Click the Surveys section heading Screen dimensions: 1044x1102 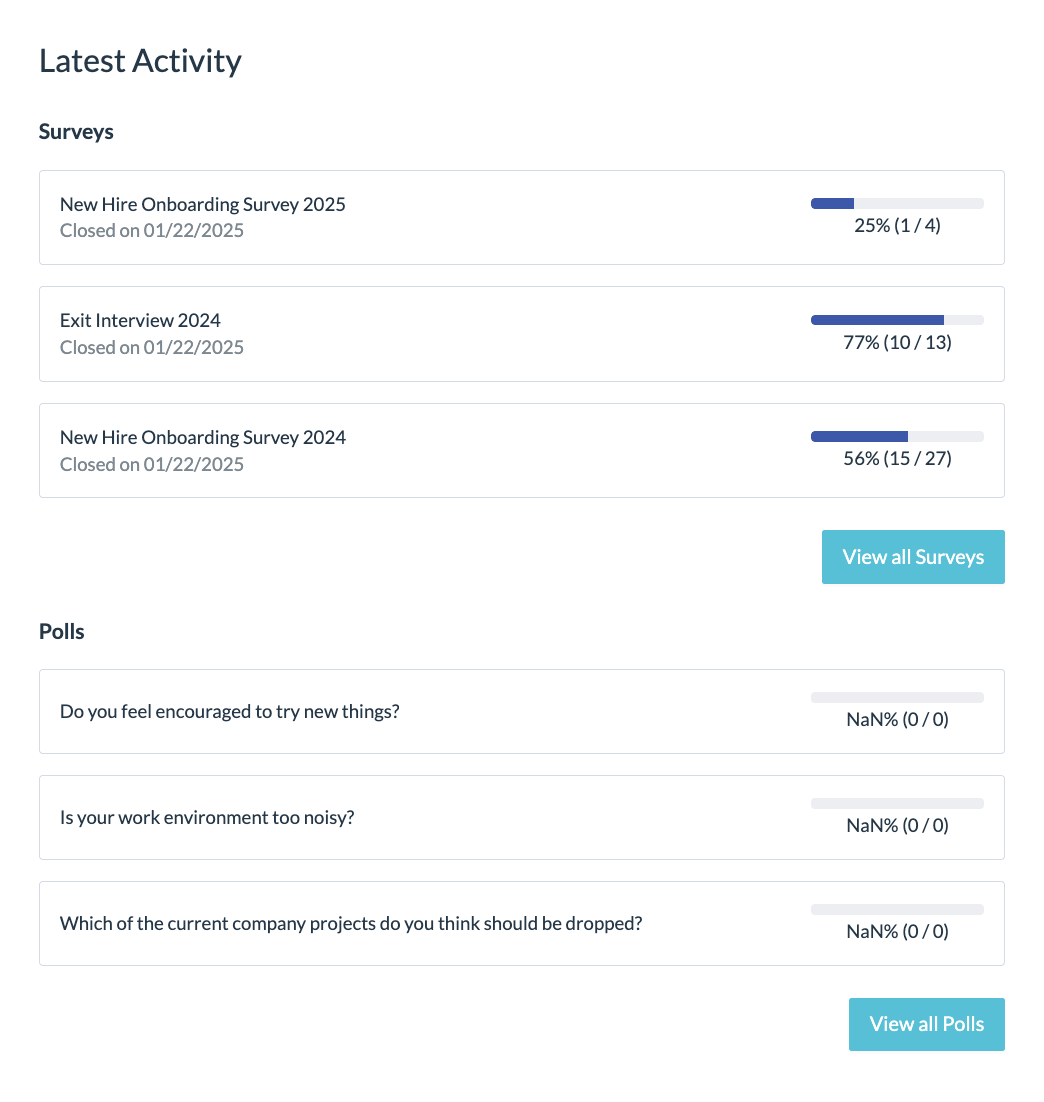point(76,132)
